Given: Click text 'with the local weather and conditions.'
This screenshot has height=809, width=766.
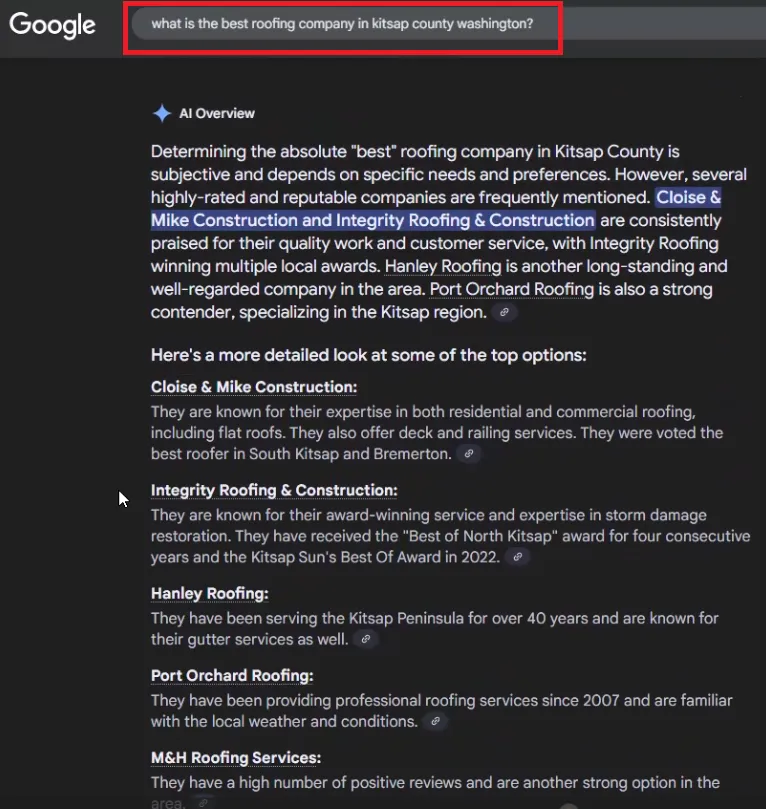Looking at the screenshot, I should click(284, 721).
